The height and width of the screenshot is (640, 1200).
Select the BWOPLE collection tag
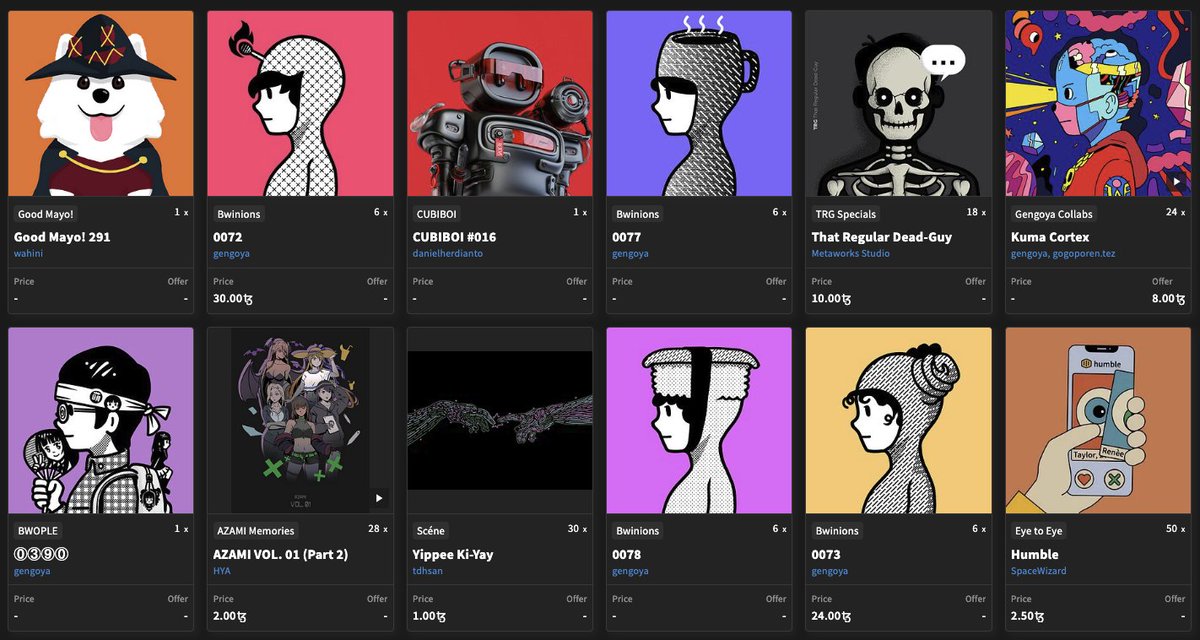pos(38,531)
